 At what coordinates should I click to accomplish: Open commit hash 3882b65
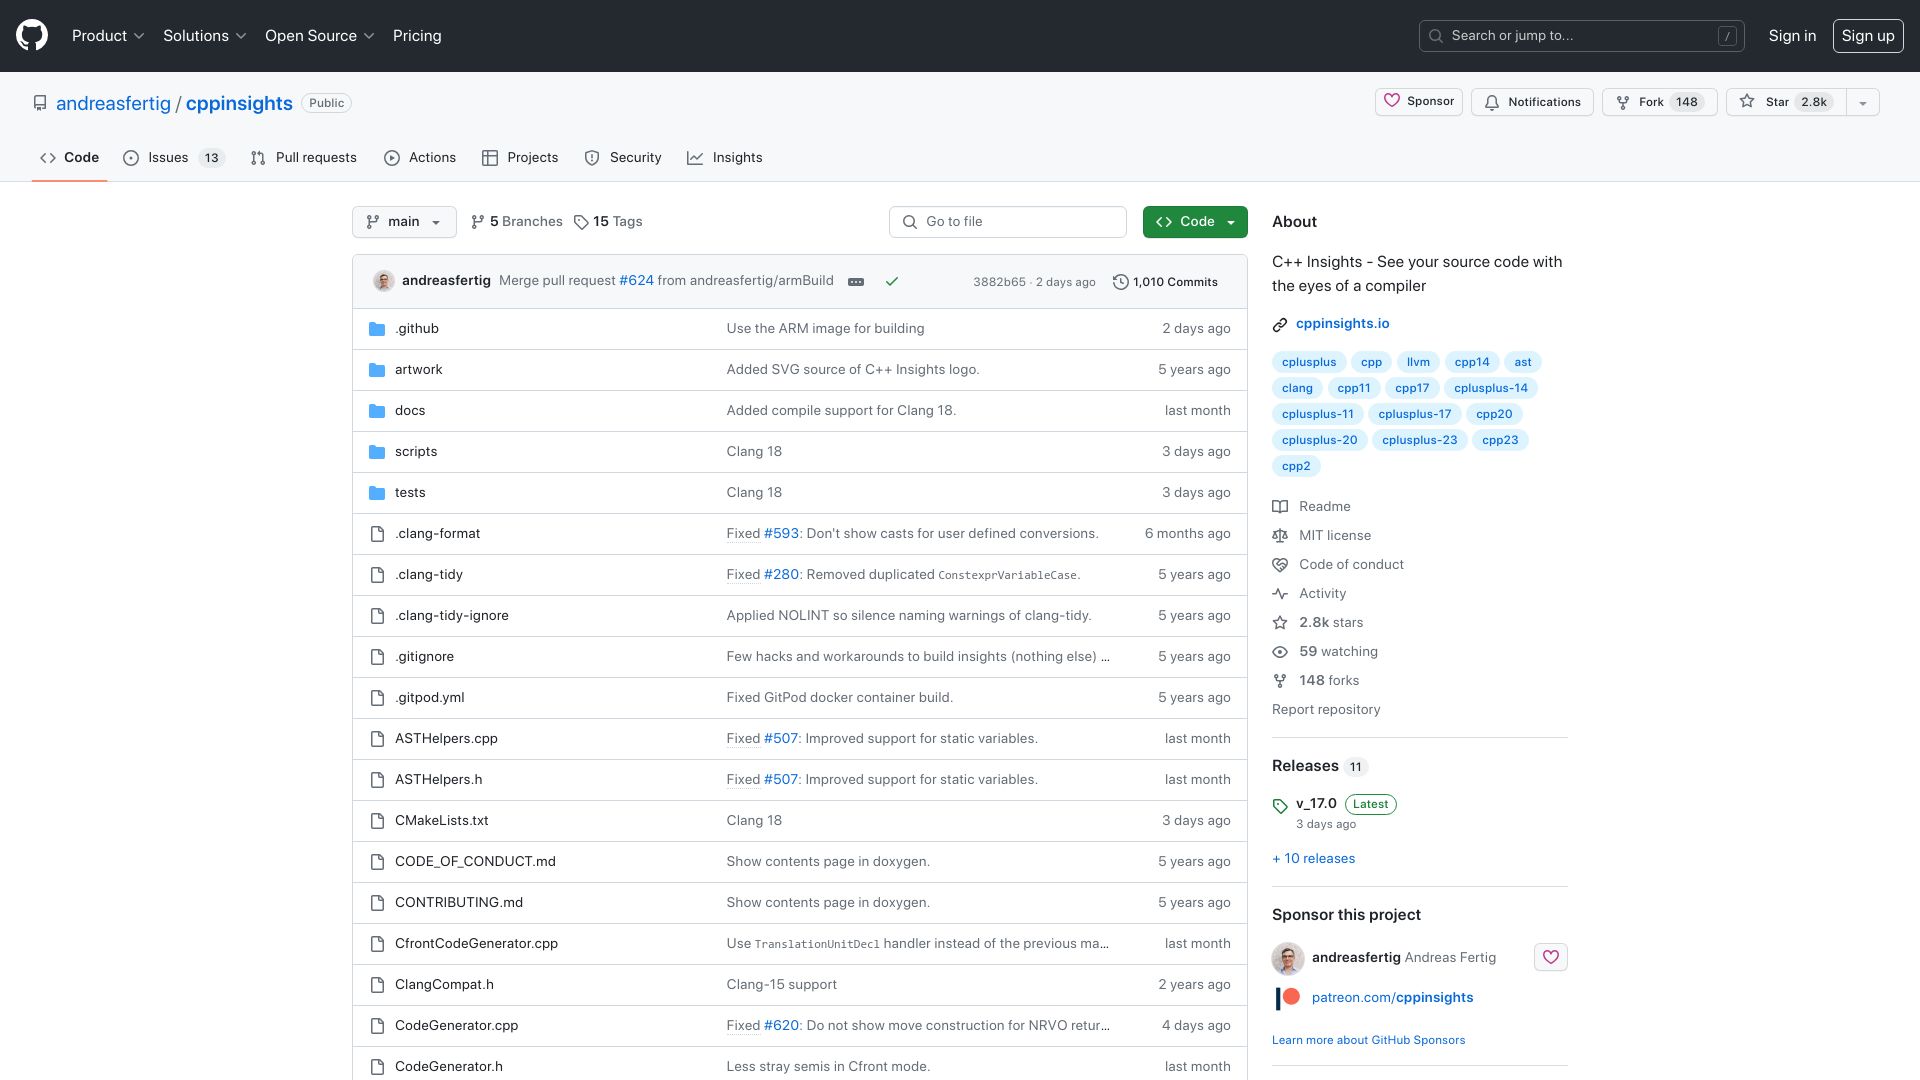coord(999,283)
